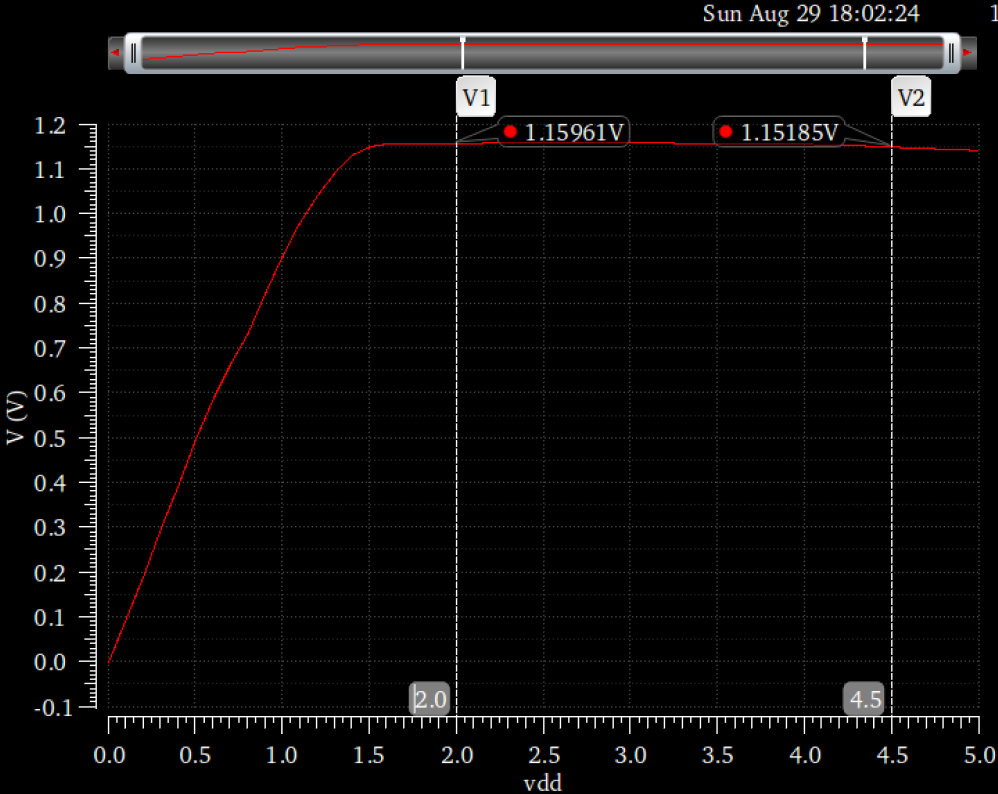Grab the right handle of the zoom slider
The width and height of the screenshot is (998, 794).
(x=952, y=53)
